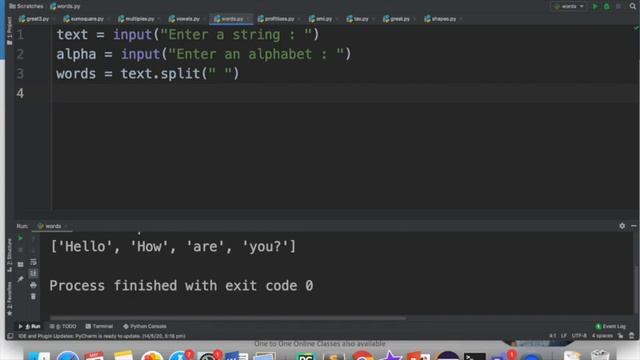Screen dimensions: 640x360
Task: Click the green Run button in top toolbar
Action: [595, 7]
